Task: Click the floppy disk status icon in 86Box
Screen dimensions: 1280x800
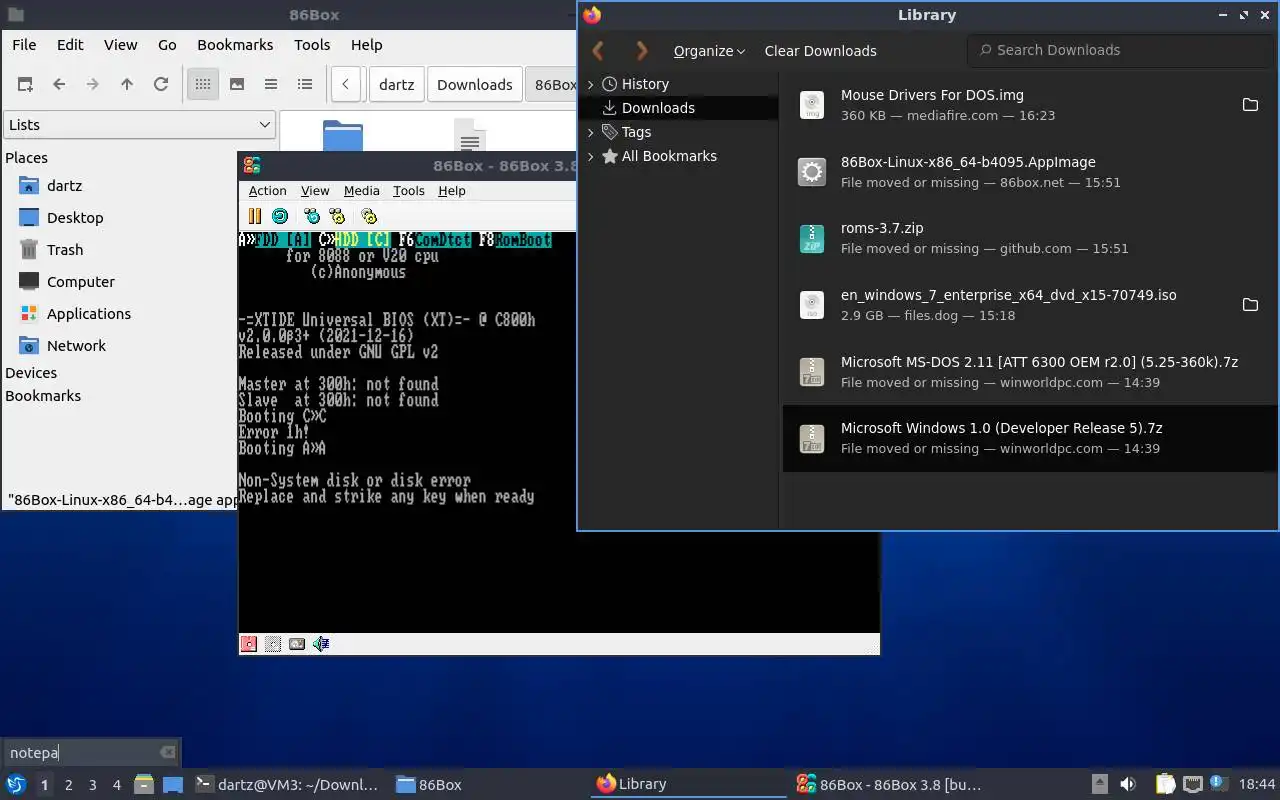Action: click(x=249, y=644)
